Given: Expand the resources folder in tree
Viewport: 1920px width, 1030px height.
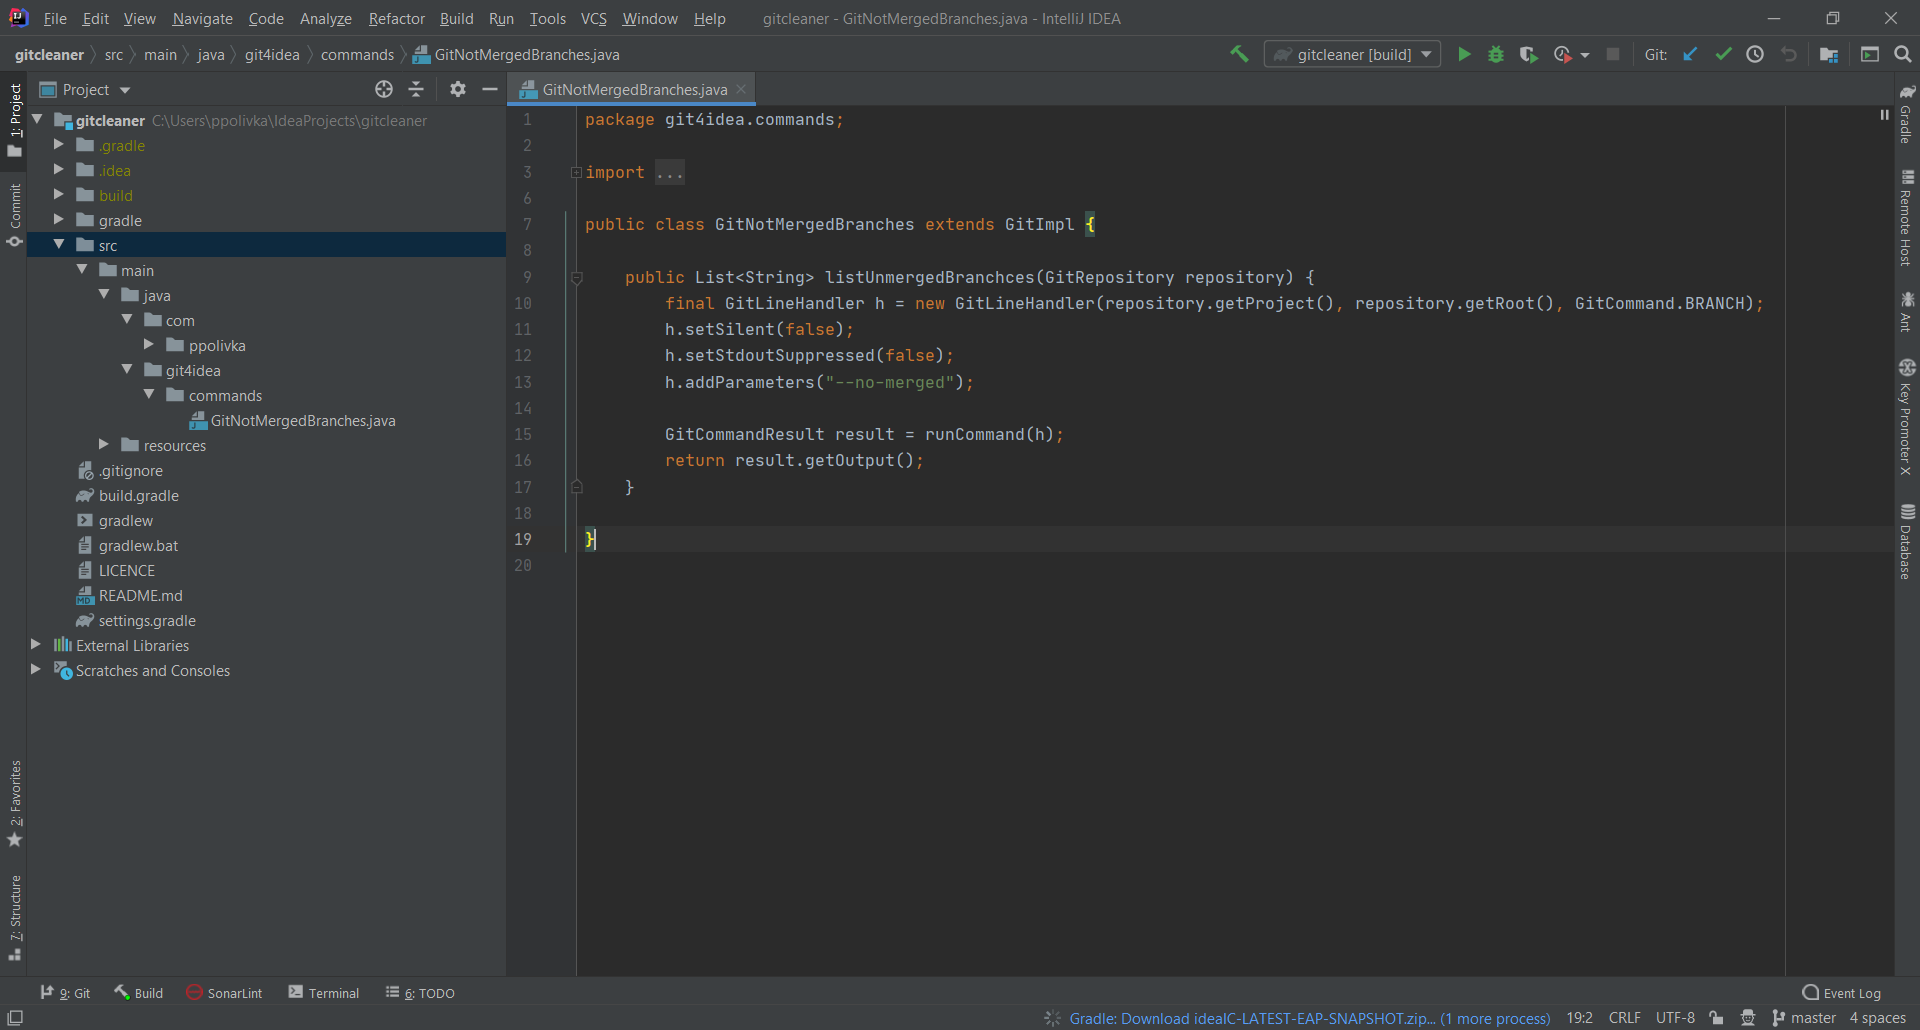Looking at the screenshot, I should [x=104, y=445].
